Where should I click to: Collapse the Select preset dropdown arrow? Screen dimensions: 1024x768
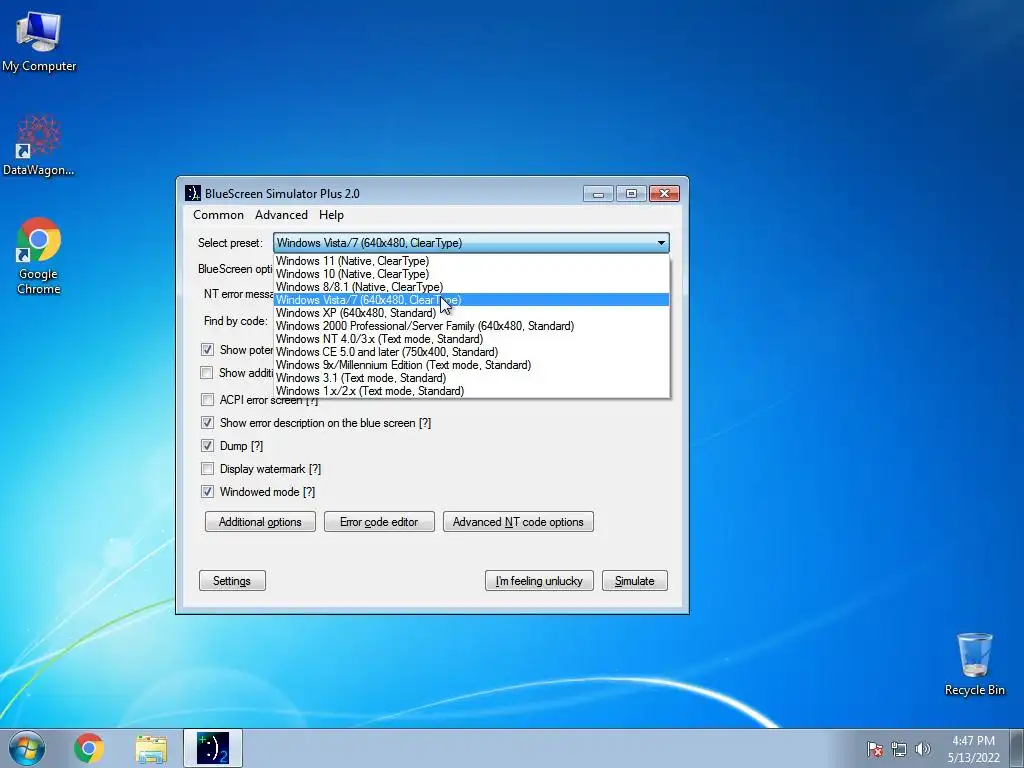(661, 243)
